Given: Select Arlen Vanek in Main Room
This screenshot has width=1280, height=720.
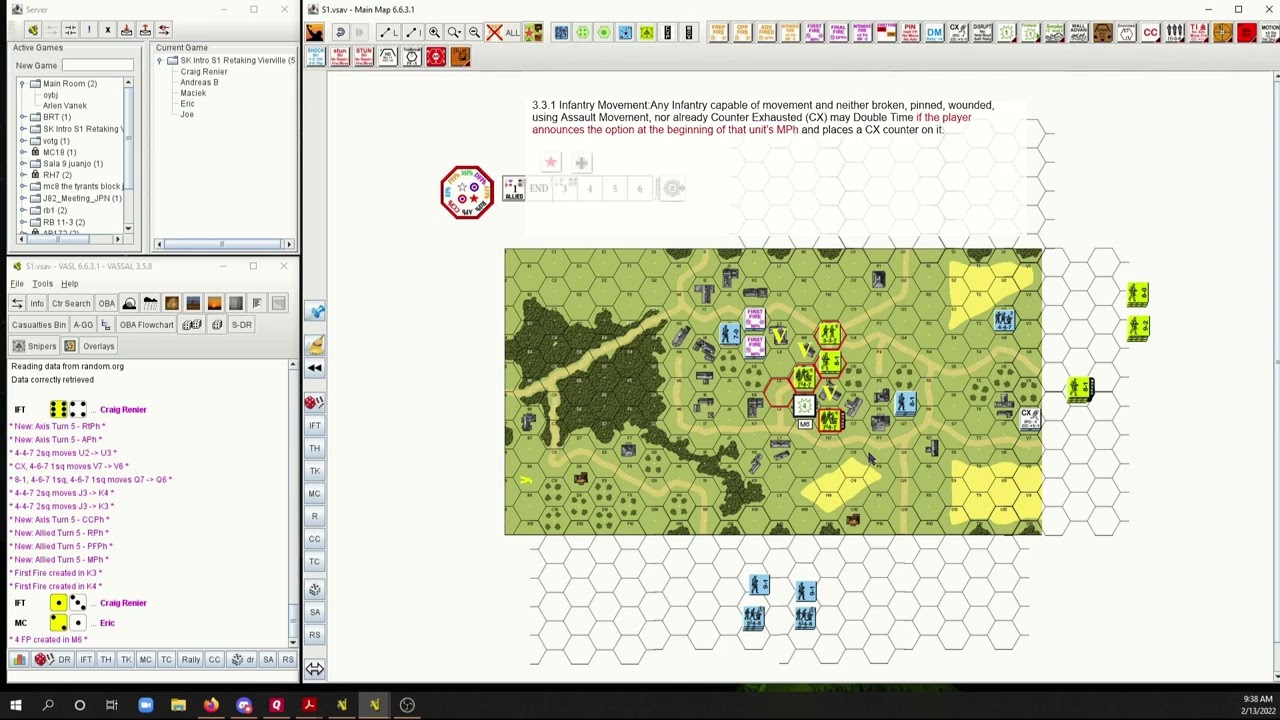Looking at the screenshot, I should pos(65,106).
